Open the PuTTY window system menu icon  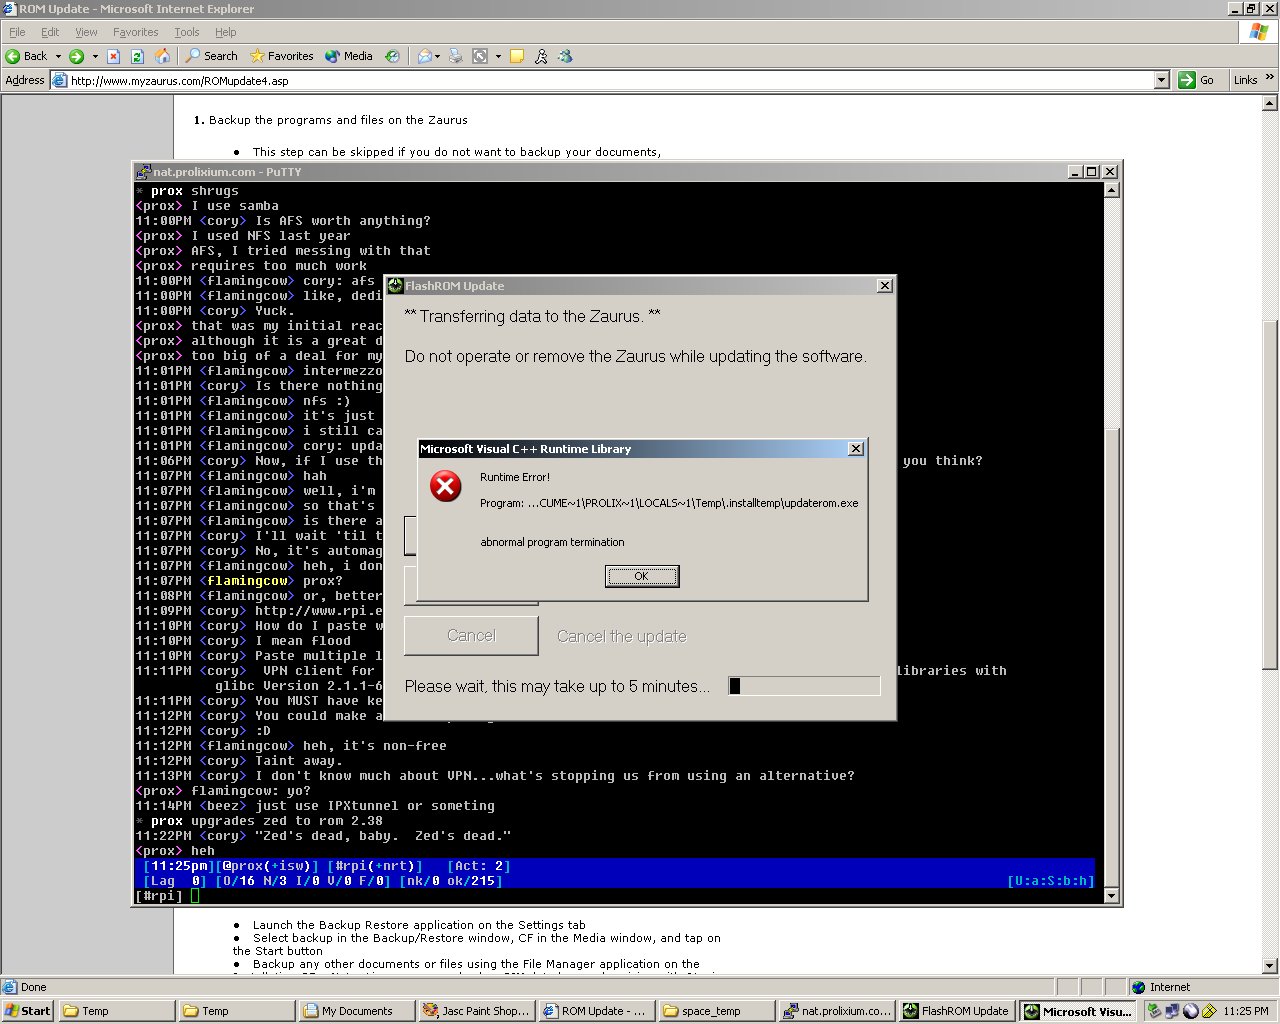pyautogui.click(x=144, y=172)
